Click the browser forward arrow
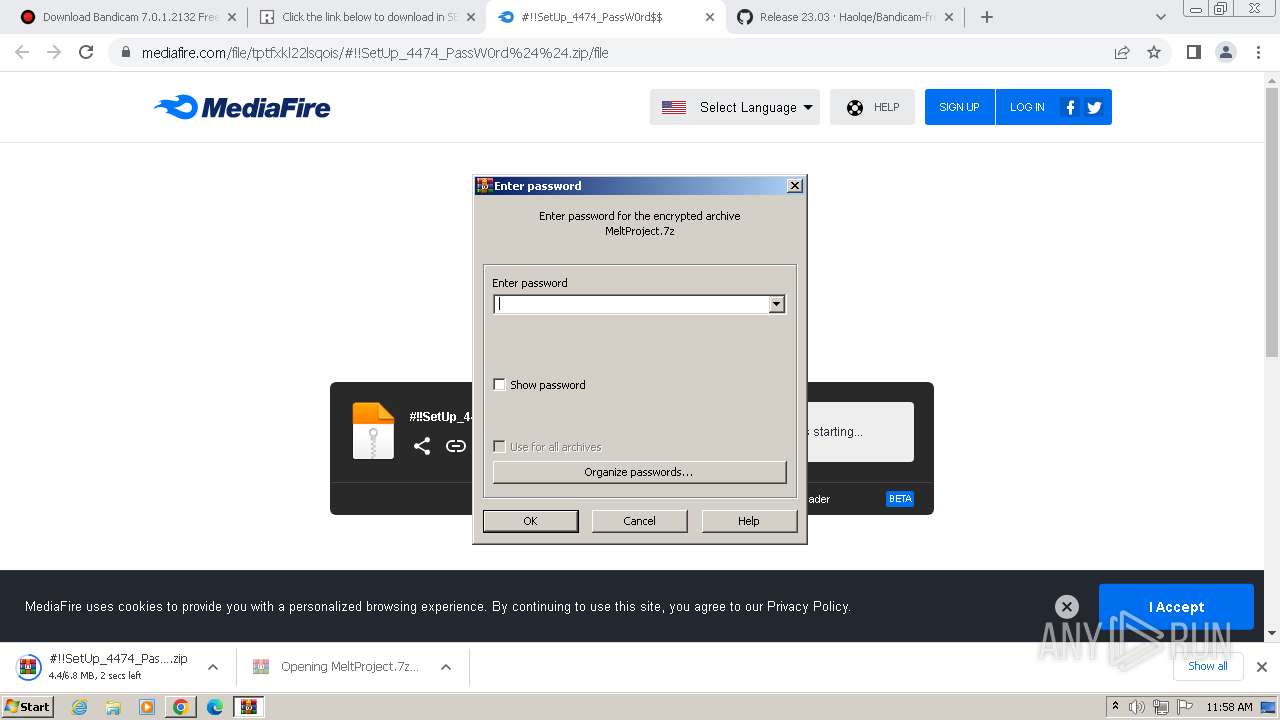 54,53
